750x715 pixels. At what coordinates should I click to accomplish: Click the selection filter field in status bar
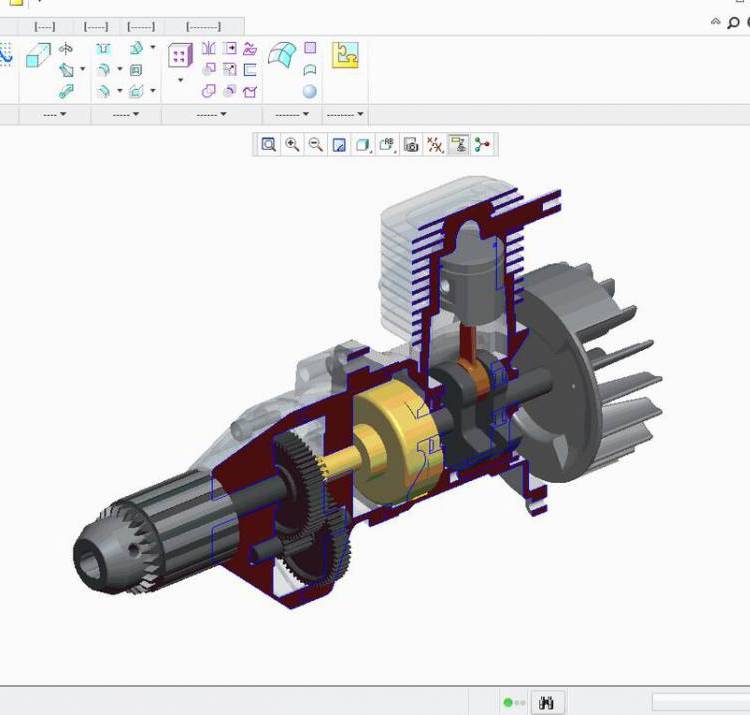(x=700, y=703)
